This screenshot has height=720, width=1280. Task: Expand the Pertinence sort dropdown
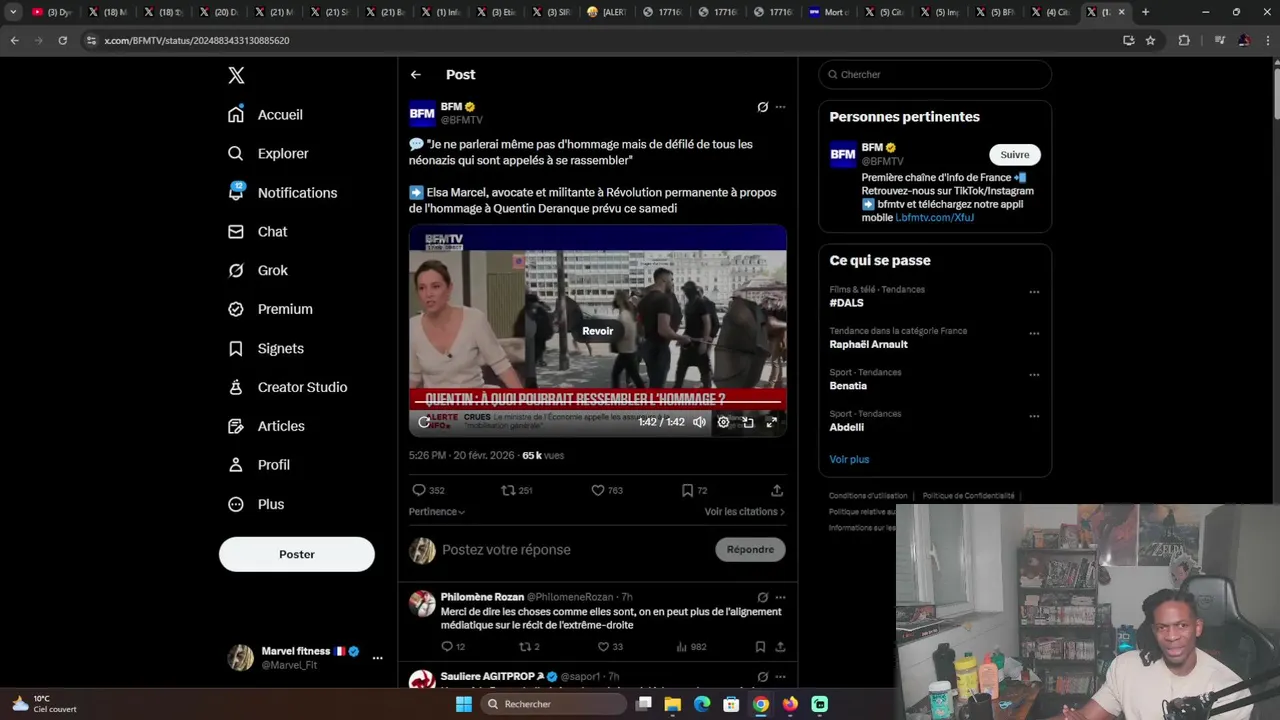point(437,512)
